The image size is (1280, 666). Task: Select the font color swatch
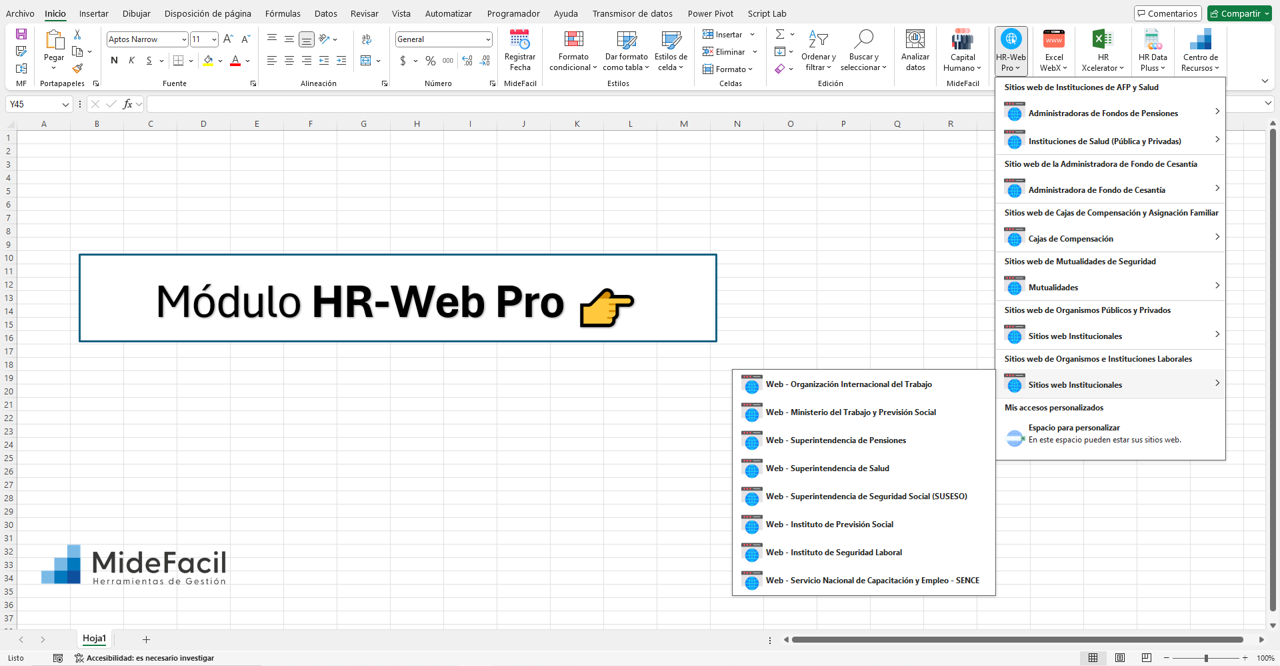tap(237, 61)
